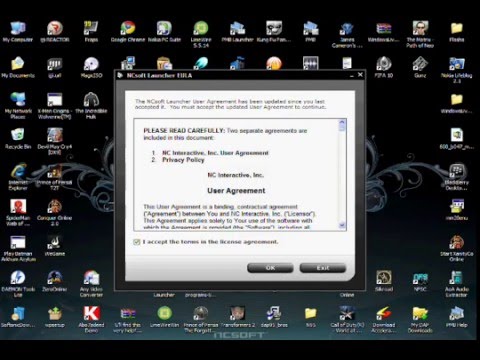Viewport: 480px width, 360px height.
Task: Select the PMB Help desktop icon
Action: click(x=457, y=317)
